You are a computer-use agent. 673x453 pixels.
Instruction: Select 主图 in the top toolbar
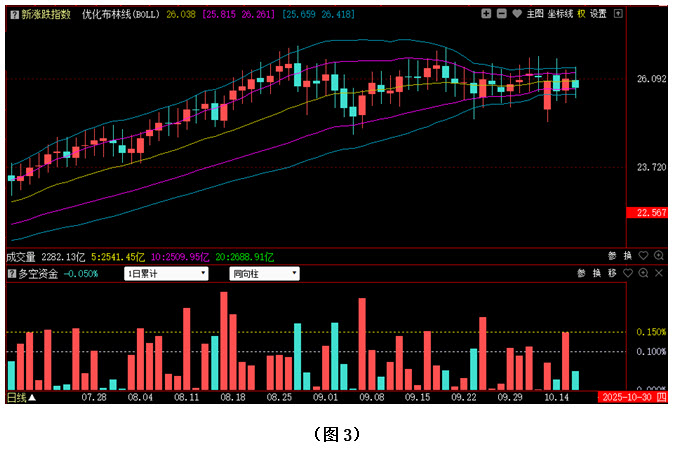click(x=533, y=14)
